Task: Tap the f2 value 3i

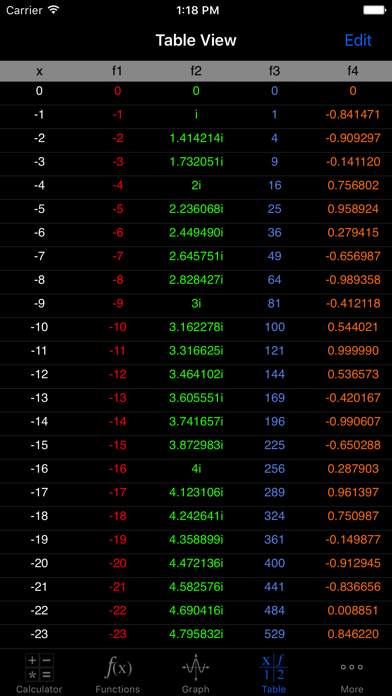Action: [x=196, y=304]
